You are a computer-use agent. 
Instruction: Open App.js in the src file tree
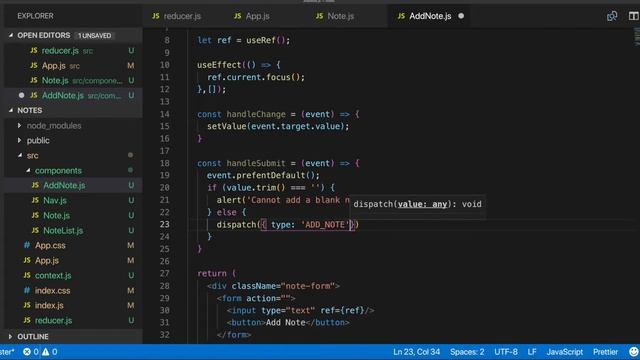coord(73,260)
